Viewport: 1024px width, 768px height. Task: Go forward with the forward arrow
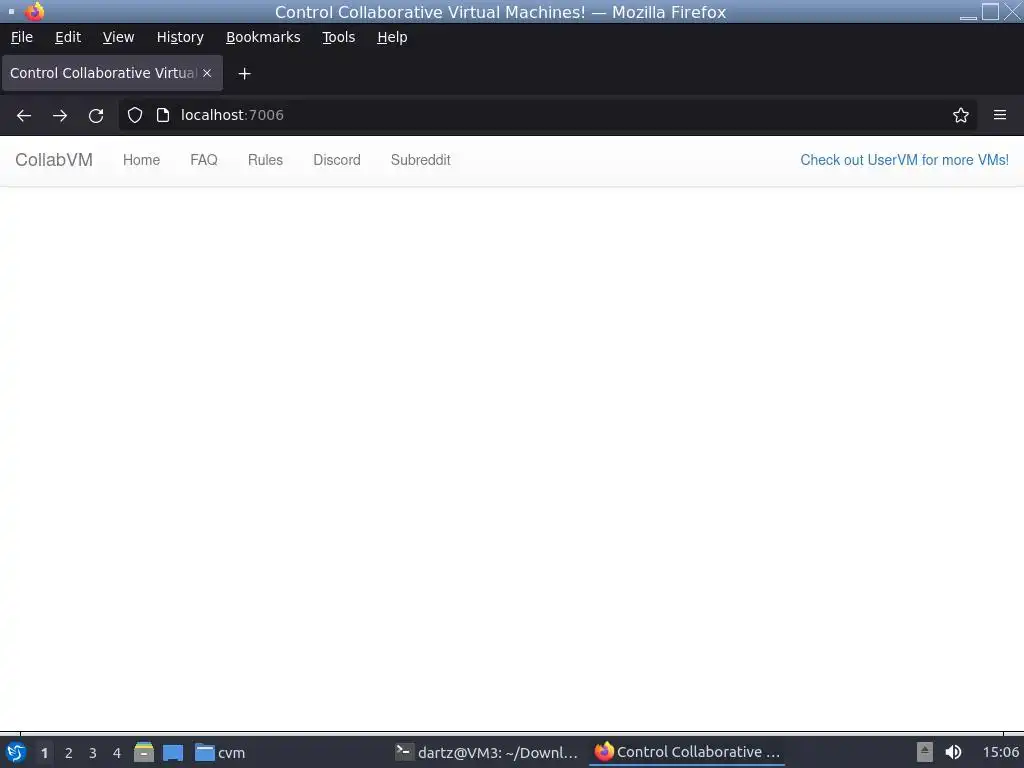(x=60, y=116)
